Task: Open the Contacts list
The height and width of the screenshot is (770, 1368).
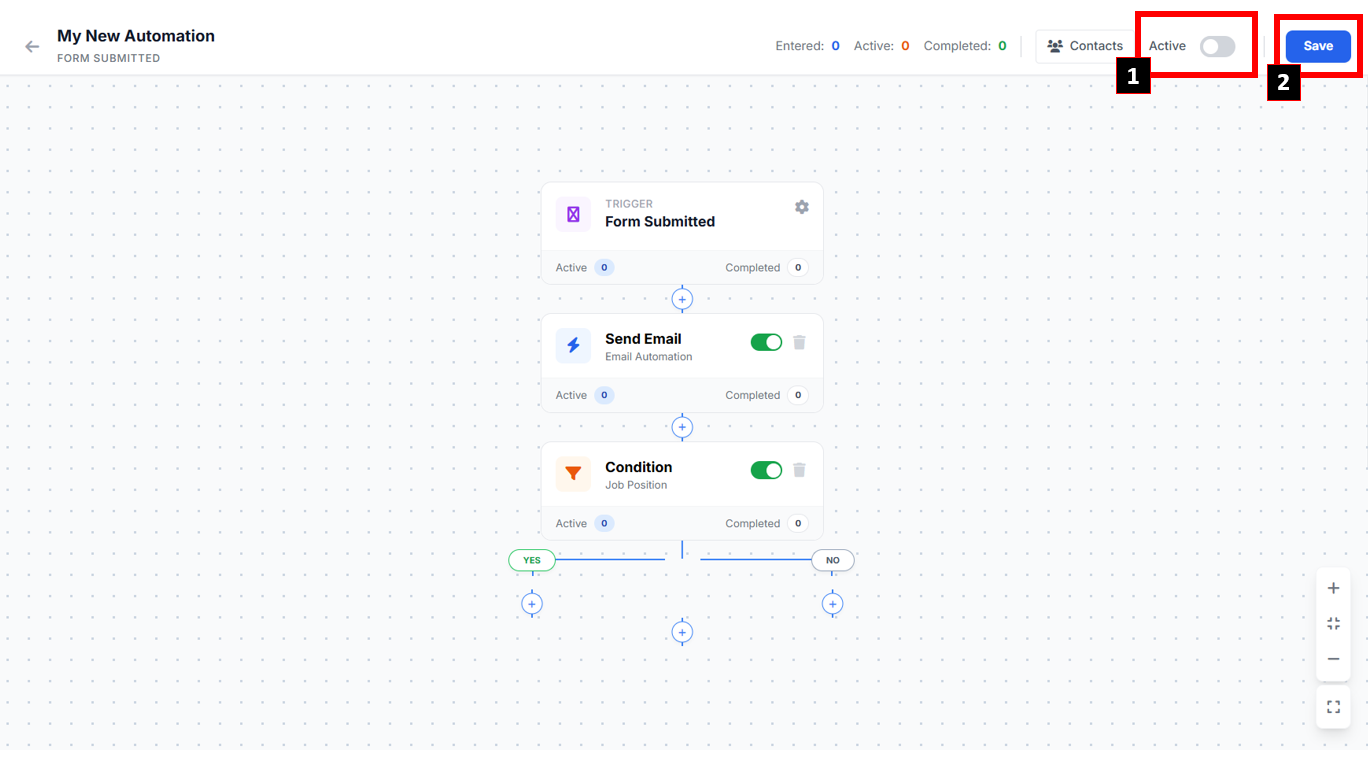Action: point(1085,46)
